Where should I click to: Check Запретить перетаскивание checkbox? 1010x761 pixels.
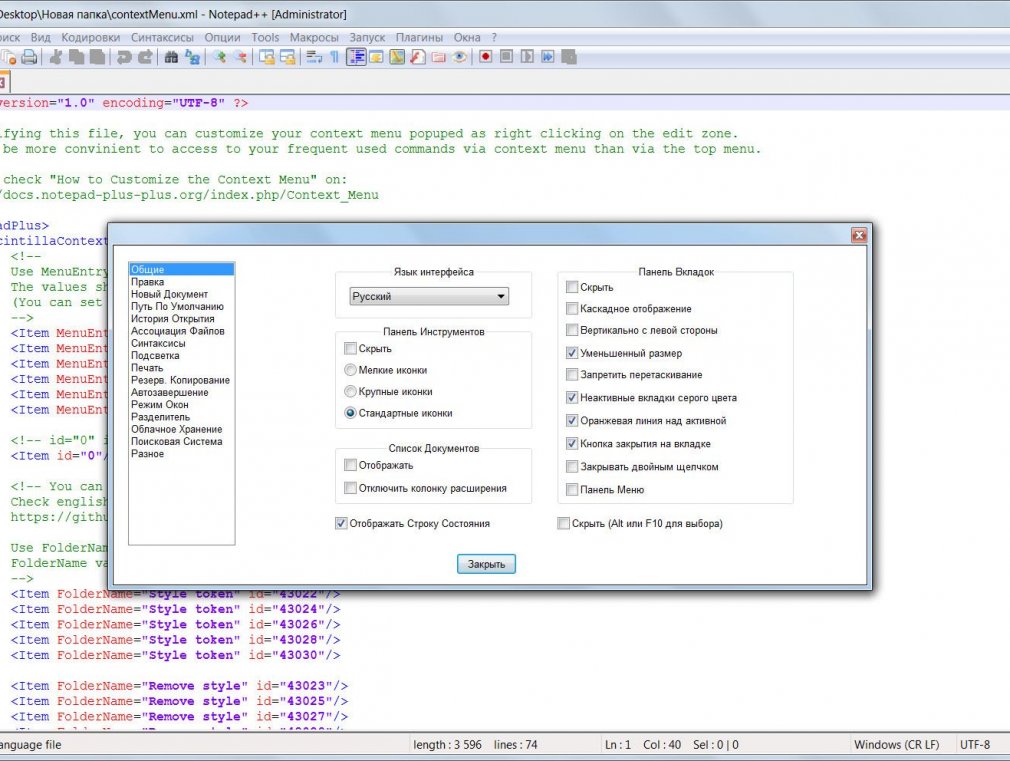572,374
